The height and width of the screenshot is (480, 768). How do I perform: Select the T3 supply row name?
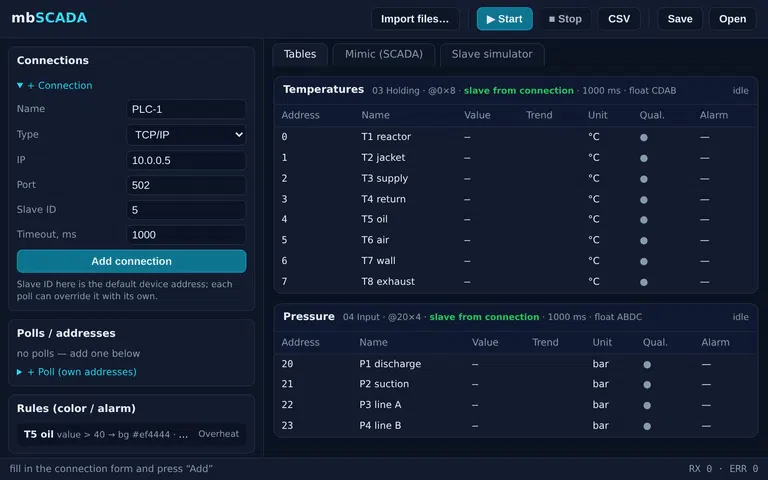384,178
